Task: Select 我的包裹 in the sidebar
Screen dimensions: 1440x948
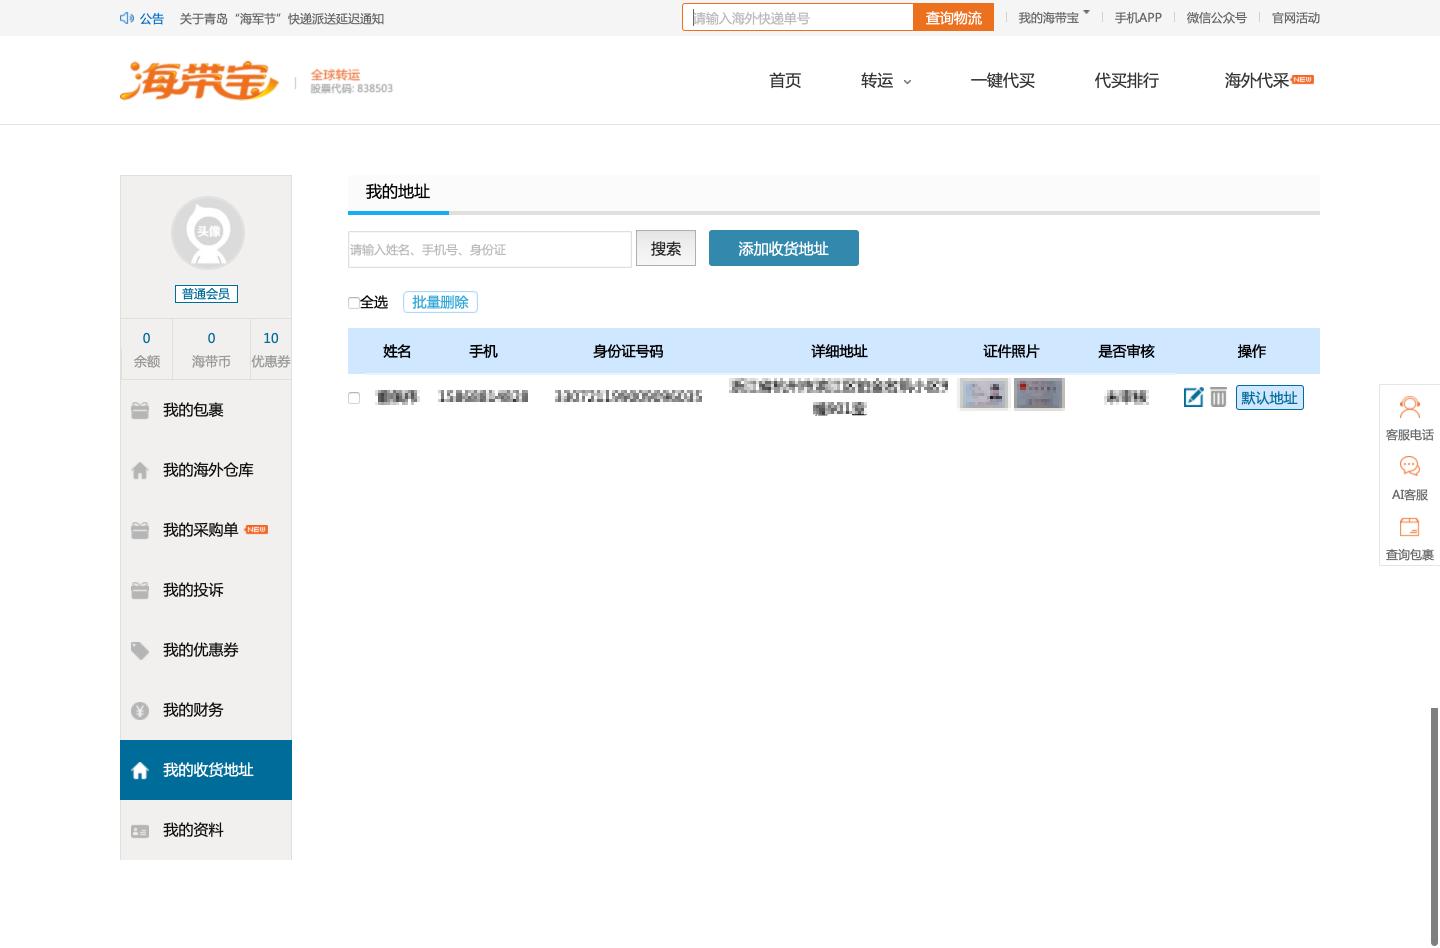Action: point(192,410)
